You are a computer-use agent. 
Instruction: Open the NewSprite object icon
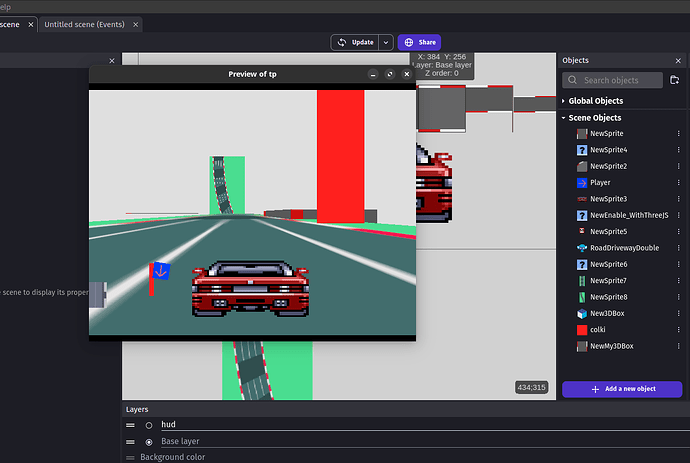582,133
